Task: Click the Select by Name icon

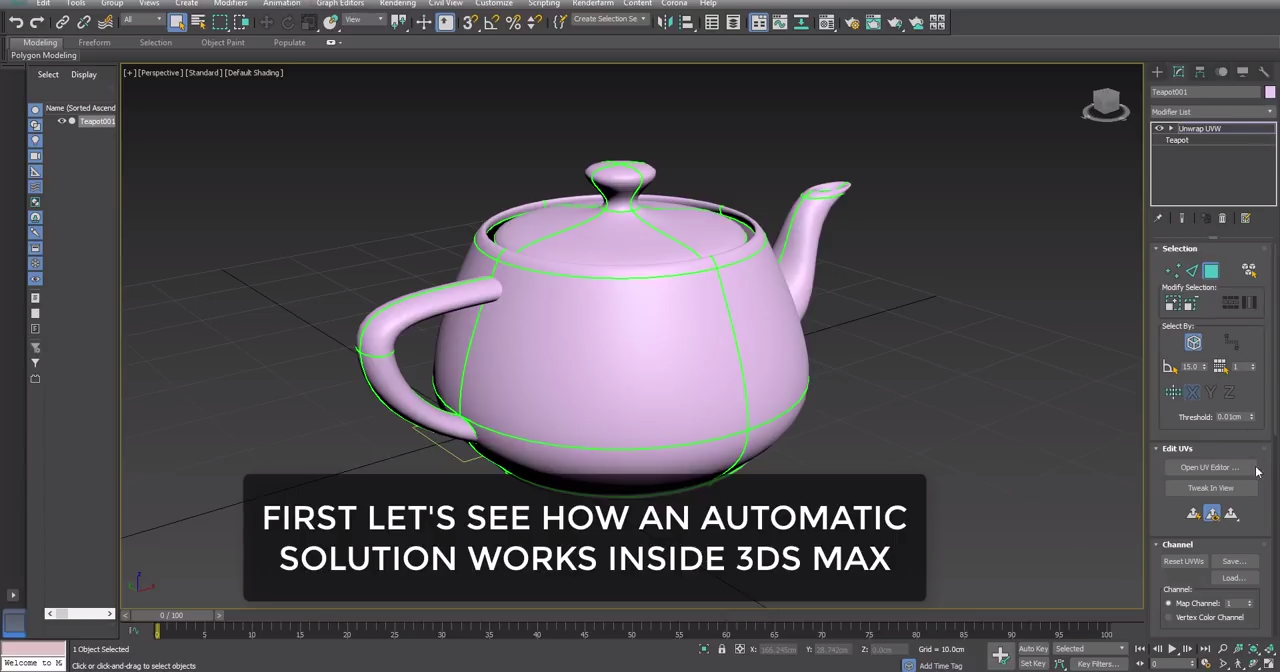Action: click(198, 22)
